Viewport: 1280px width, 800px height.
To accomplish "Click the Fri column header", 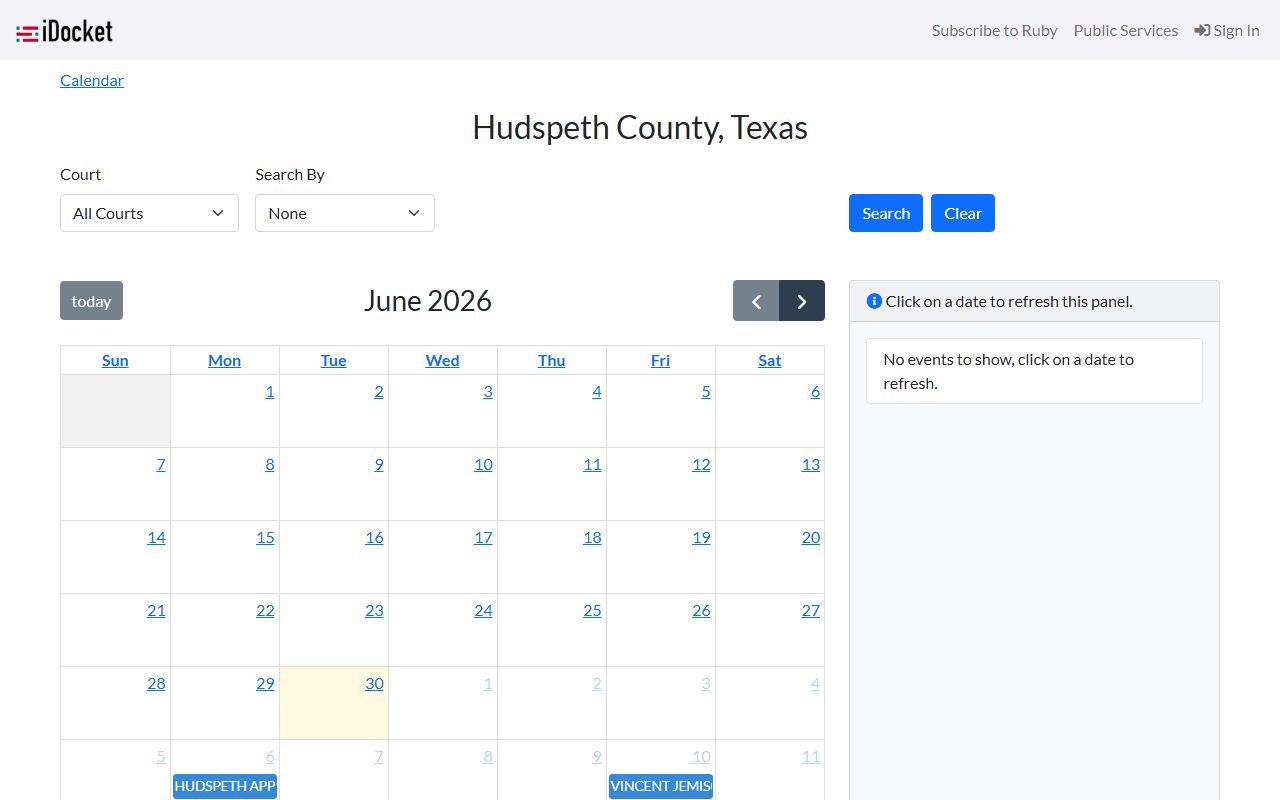I will 660,360.
